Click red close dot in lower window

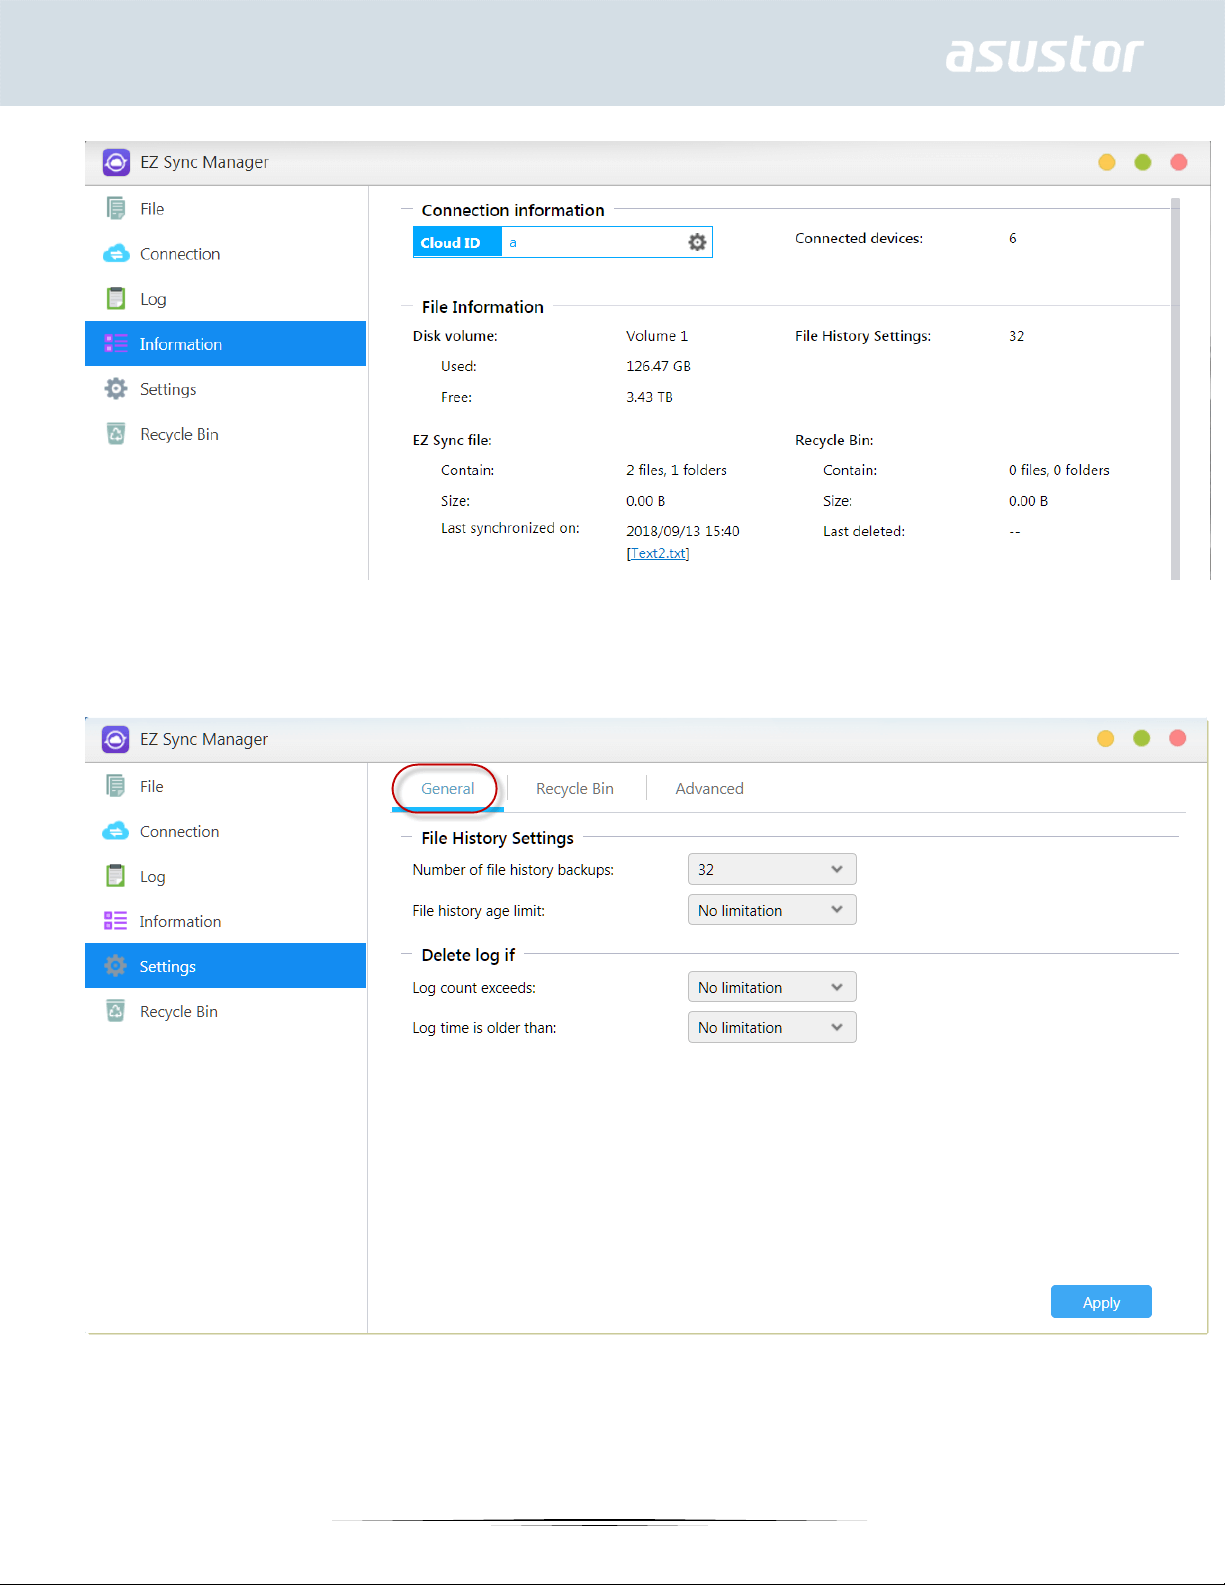(x=1178, y=738)
